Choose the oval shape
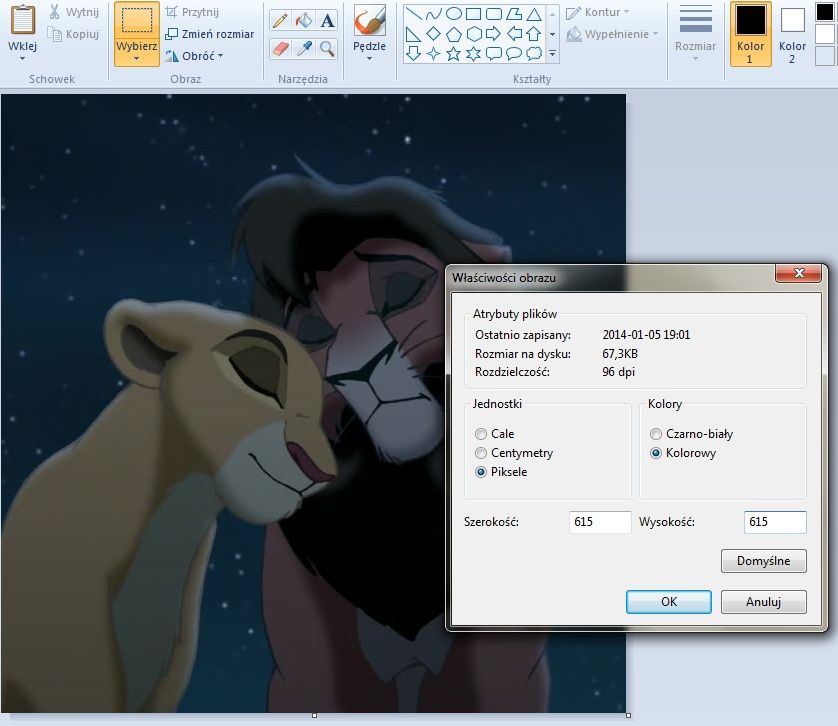Screen dimensions: 838x726 (x=454, y=14)
